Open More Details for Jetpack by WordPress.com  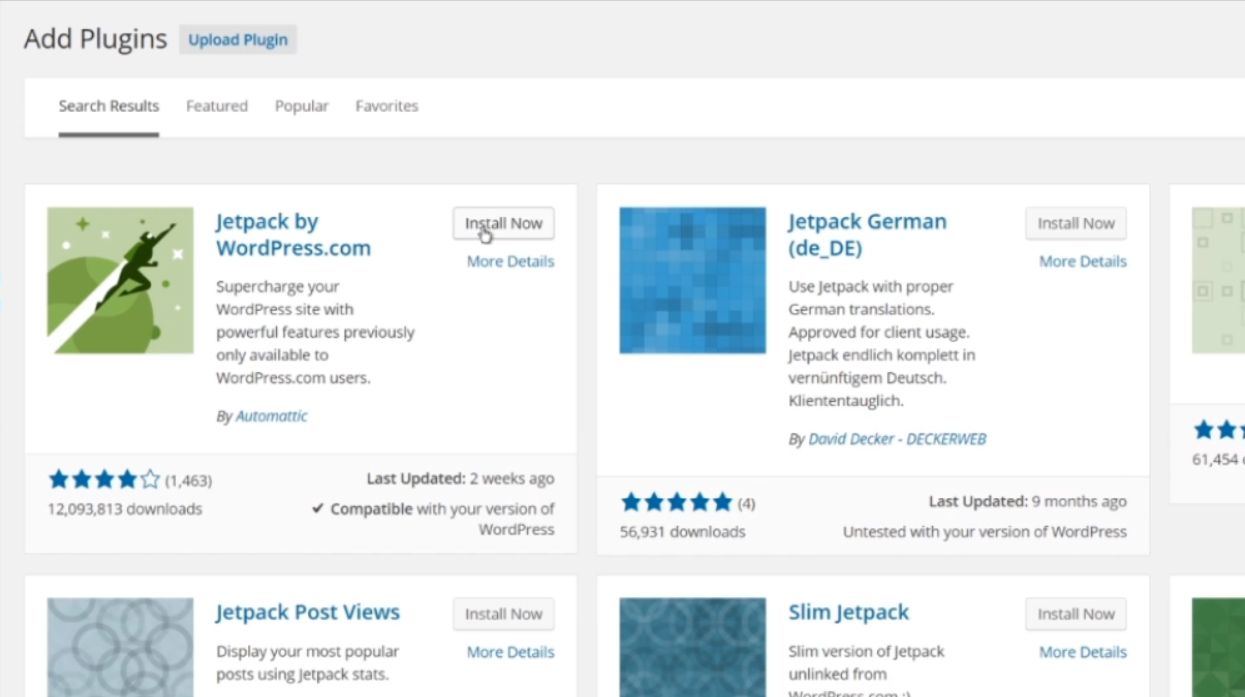(510, 261)
